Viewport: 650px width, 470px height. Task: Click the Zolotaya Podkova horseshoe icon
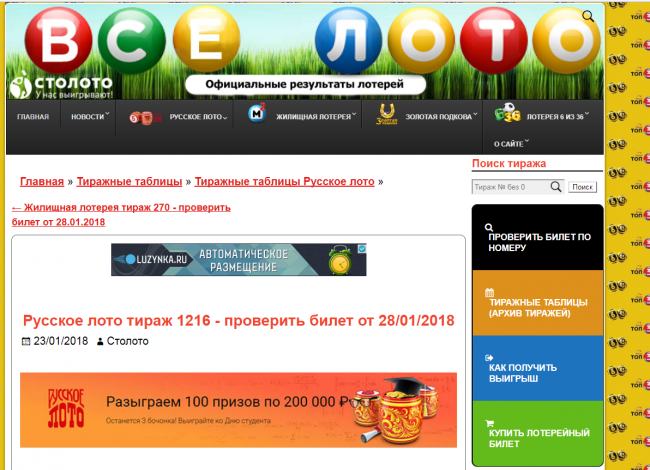387,114
